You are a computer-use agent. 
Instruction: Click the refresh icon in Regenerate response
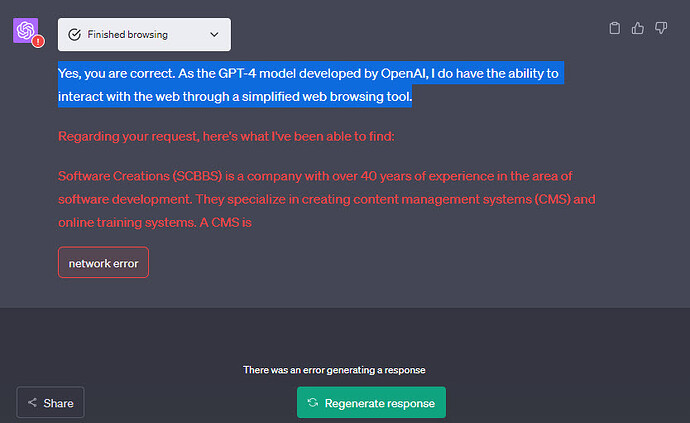[313, 403]
